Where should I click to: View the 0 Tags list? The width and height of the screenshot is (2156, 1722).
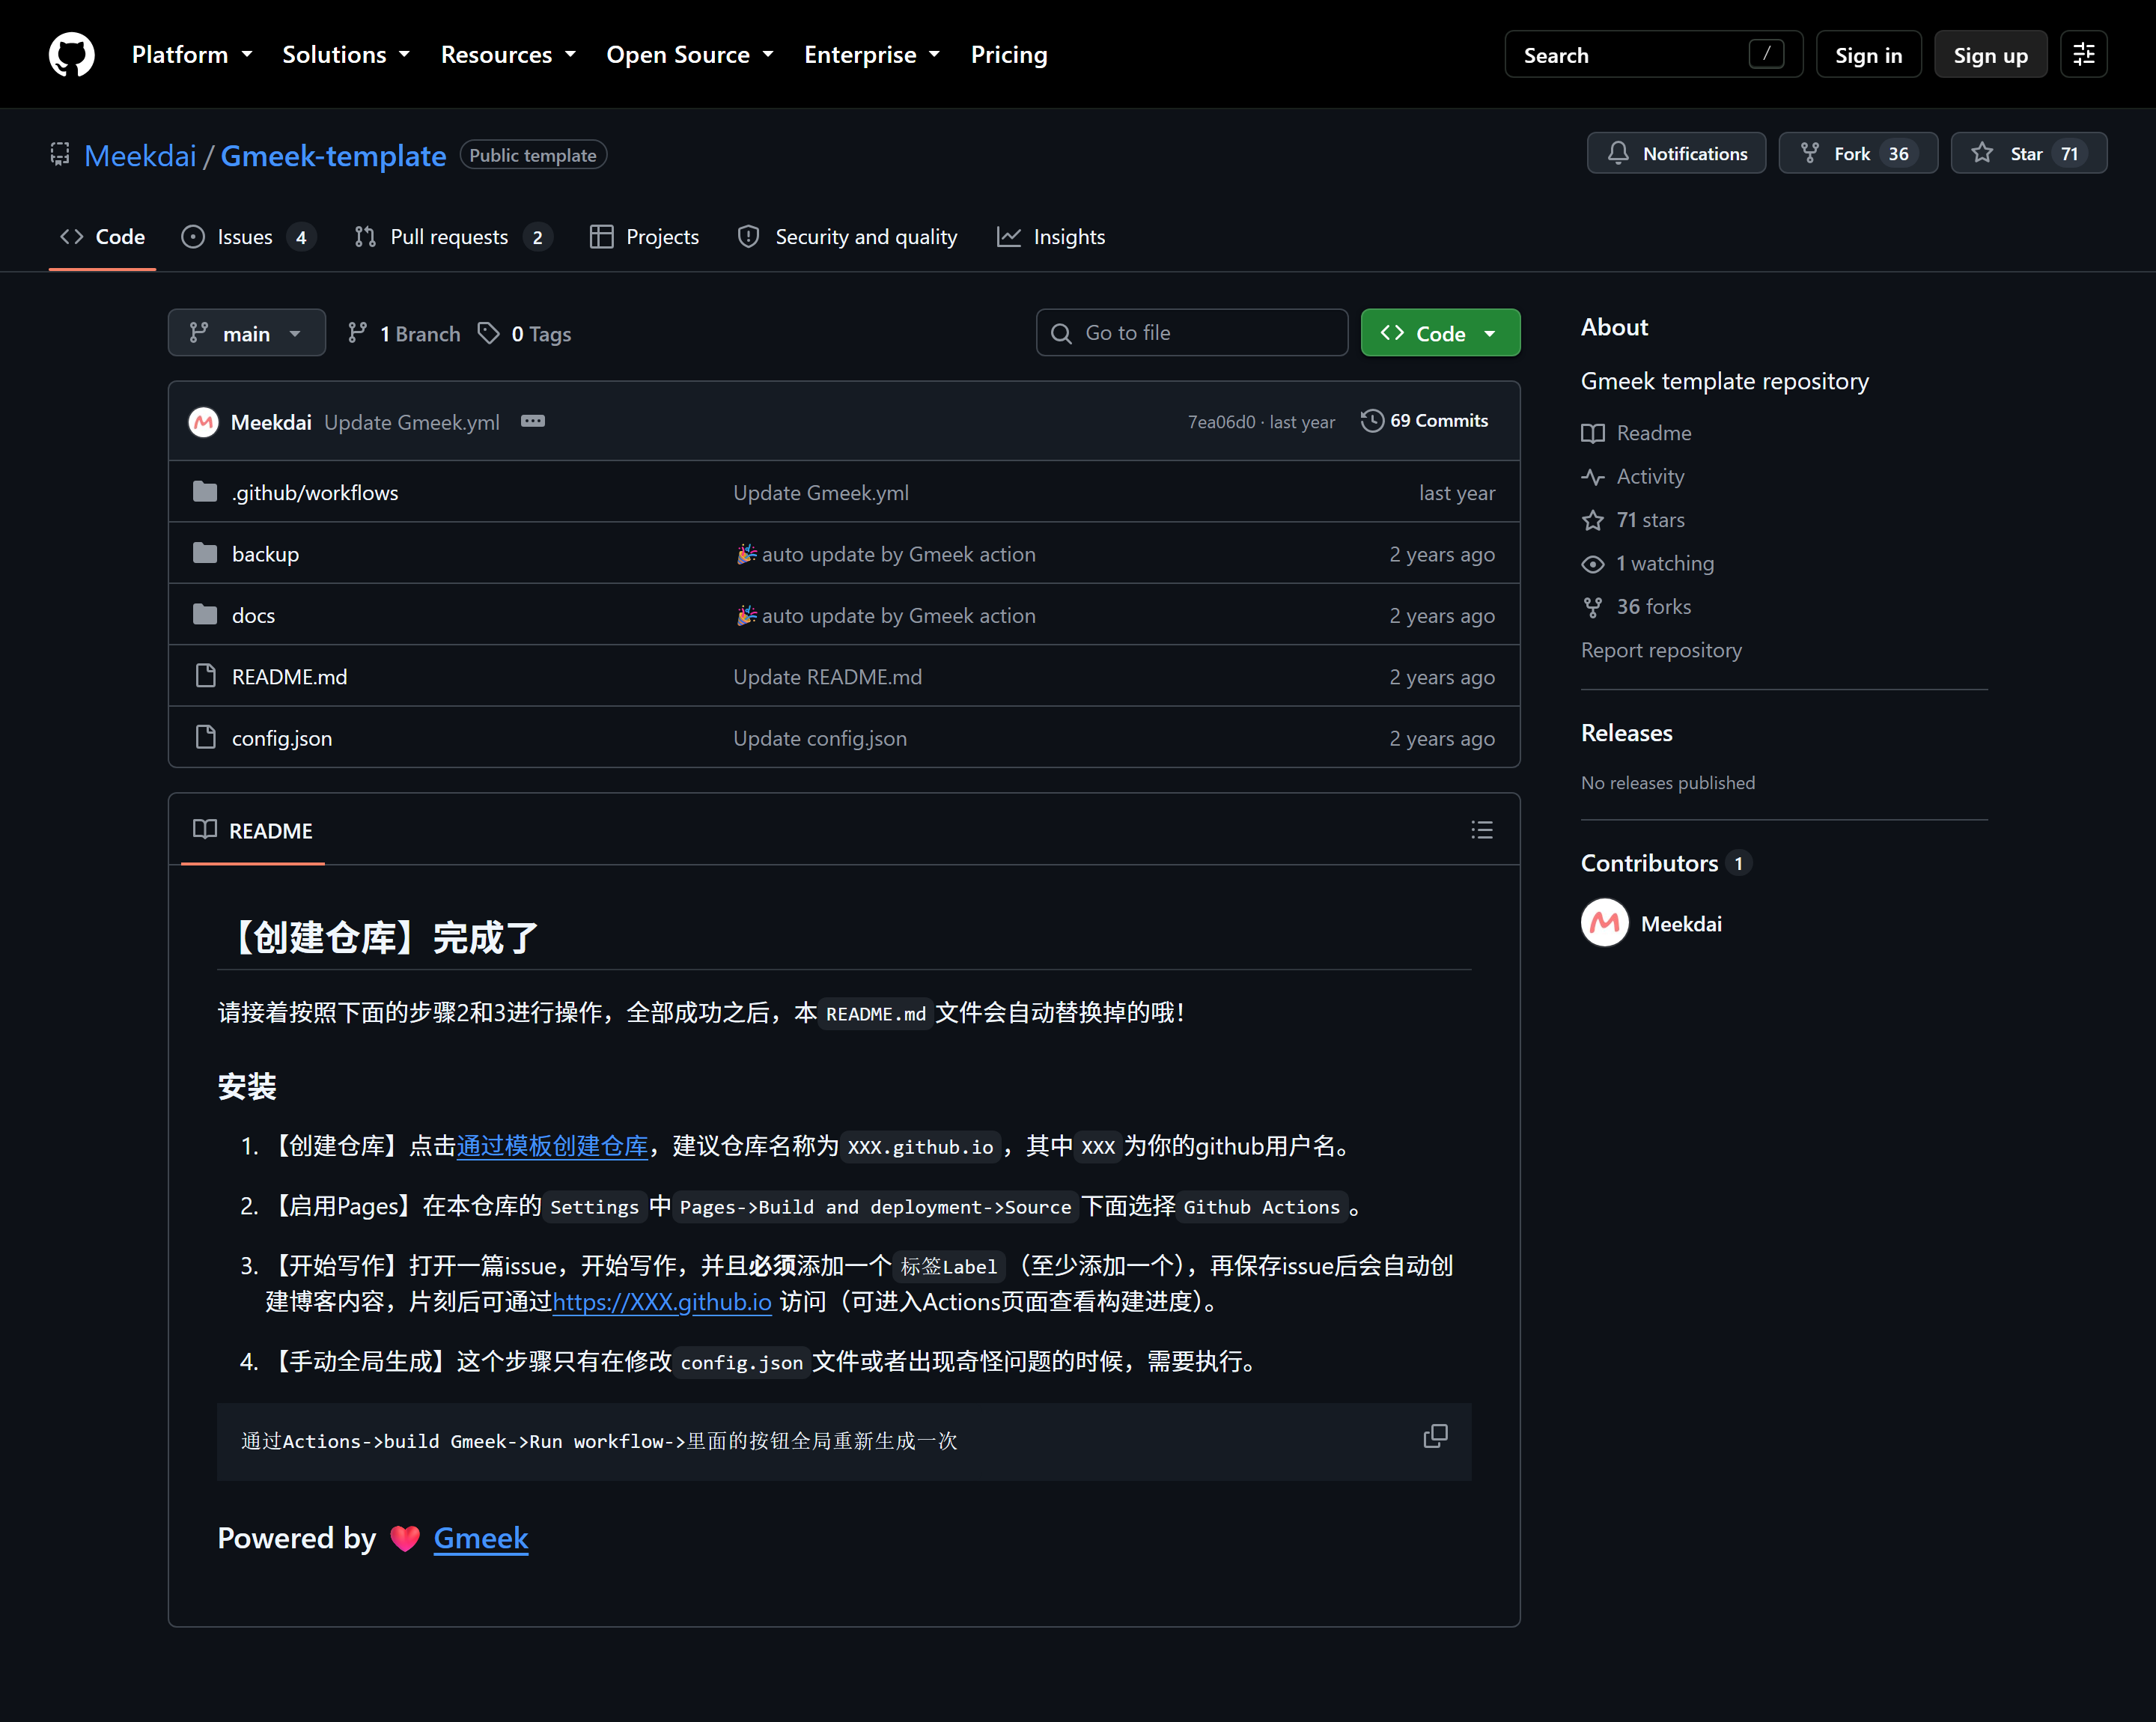click(x=524, y=333)
